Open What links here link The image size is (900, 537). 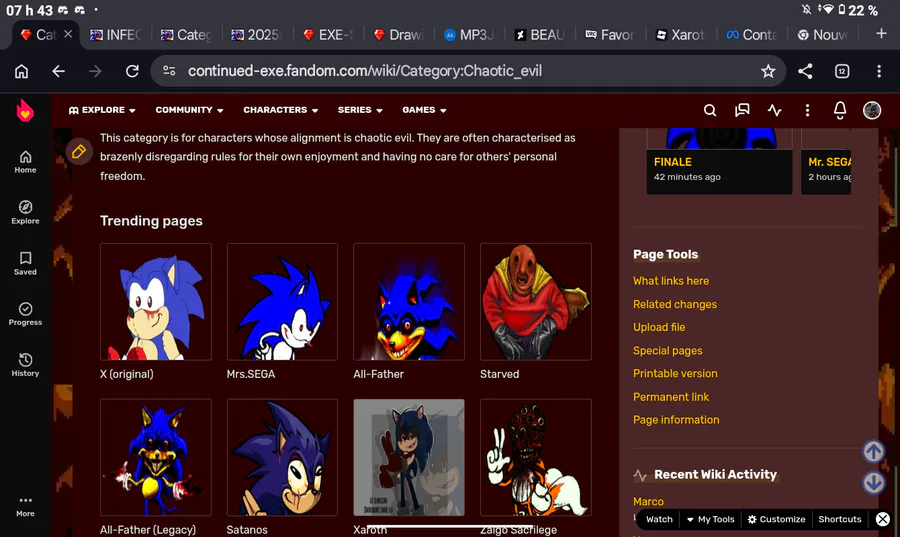[x=670, y=281]
